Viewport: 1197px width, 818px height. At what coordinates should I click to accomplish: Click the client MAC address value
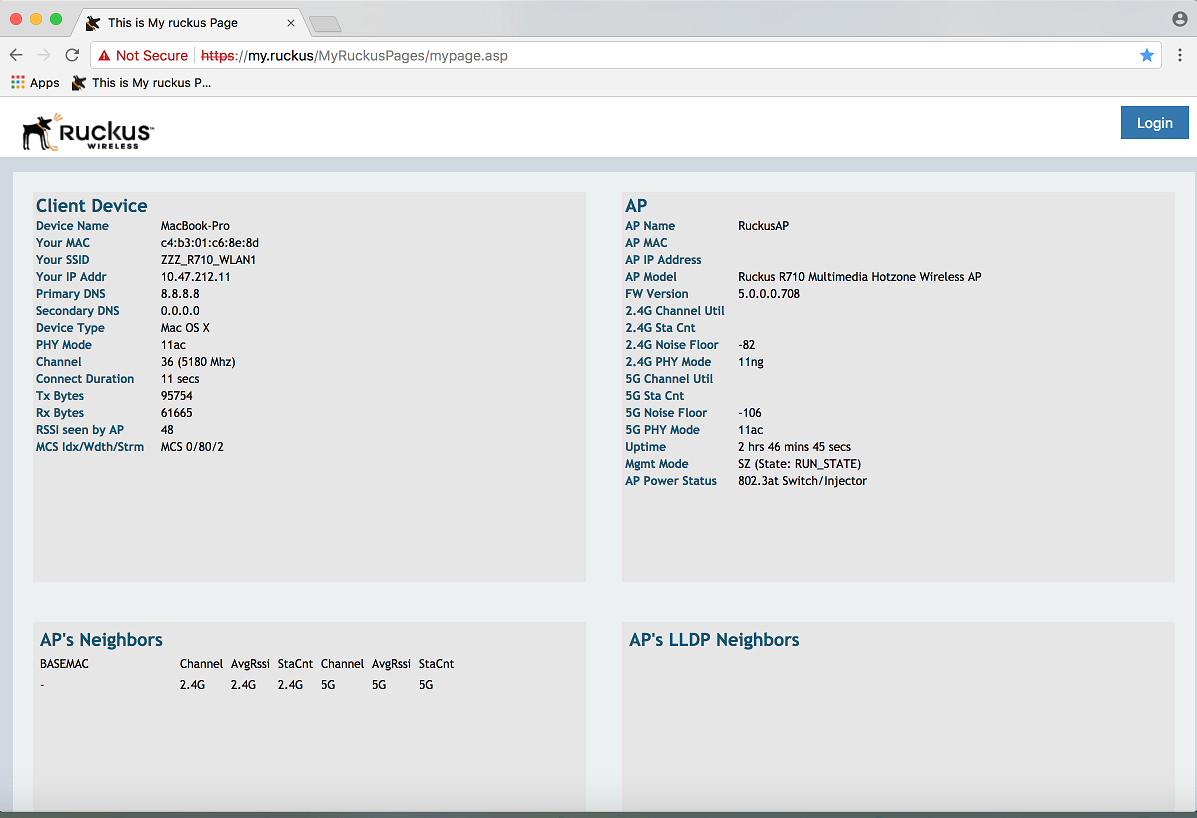pos(210,243)
